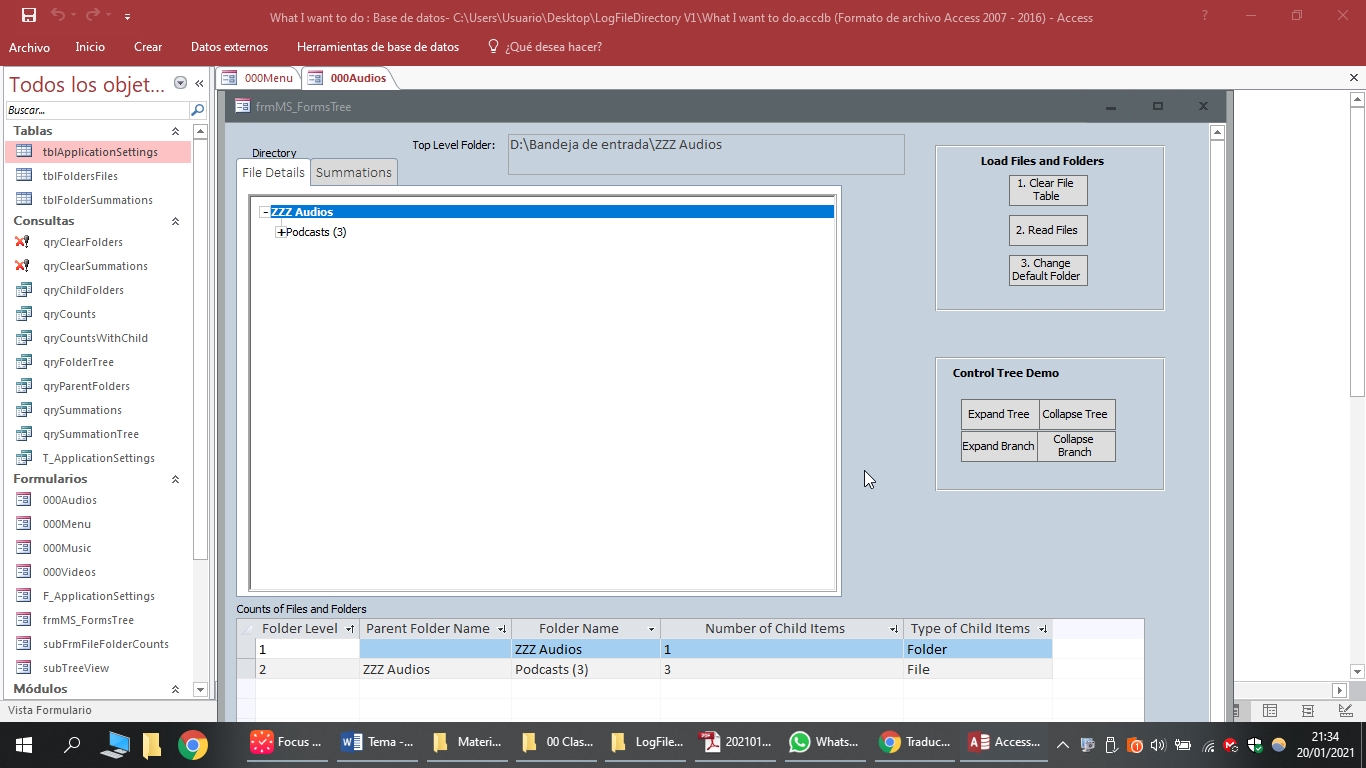
Task: Click the Read Files button
Action: pyautogui.click(x=1048, y=230)
